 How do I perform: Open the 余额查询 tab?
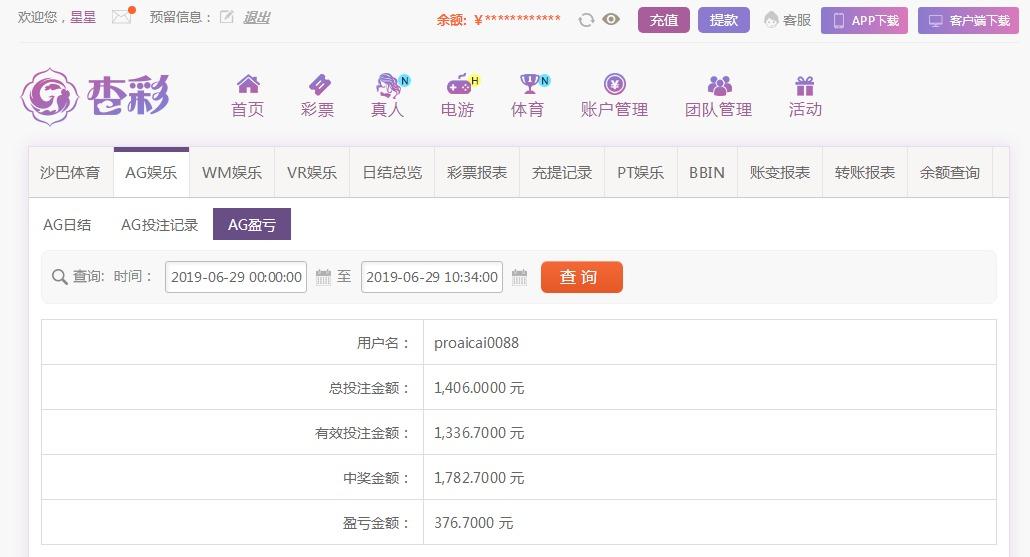pyautogui.click(x=950, y=173)
